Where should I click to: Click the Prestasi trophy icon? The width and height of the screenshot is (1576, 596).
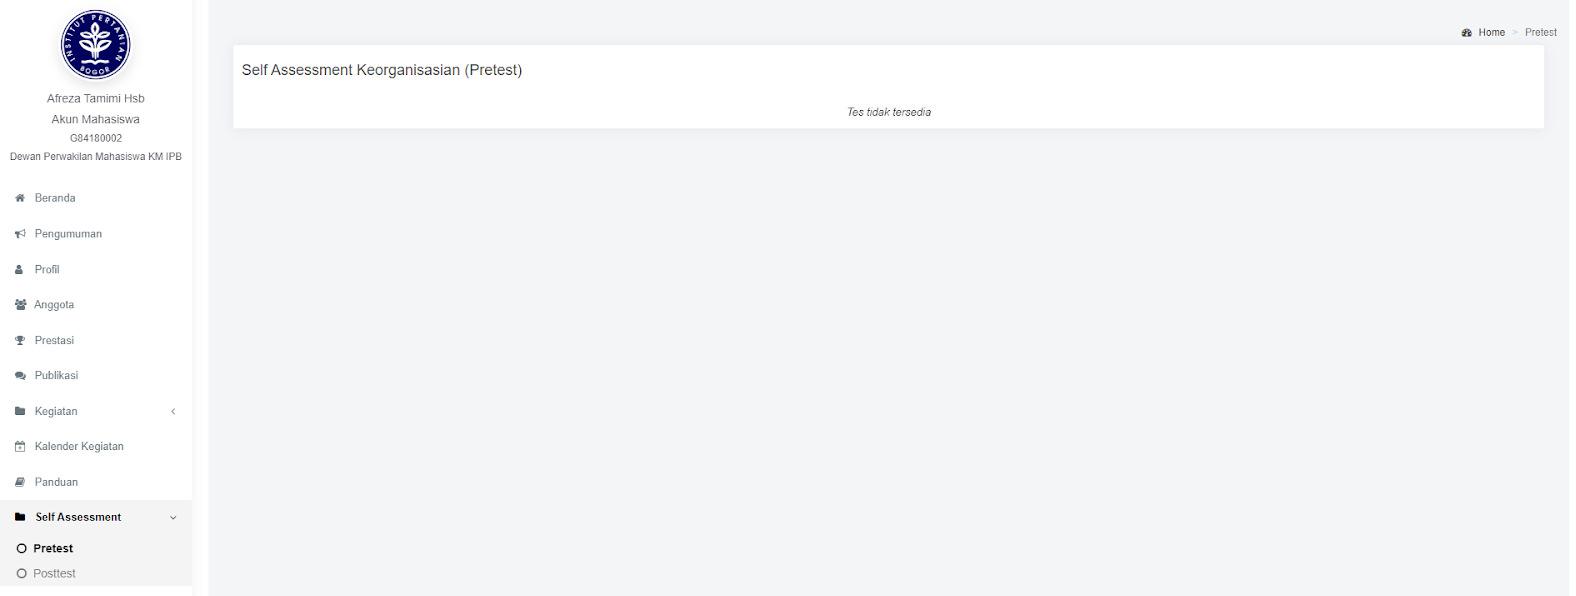pos(20,341)
